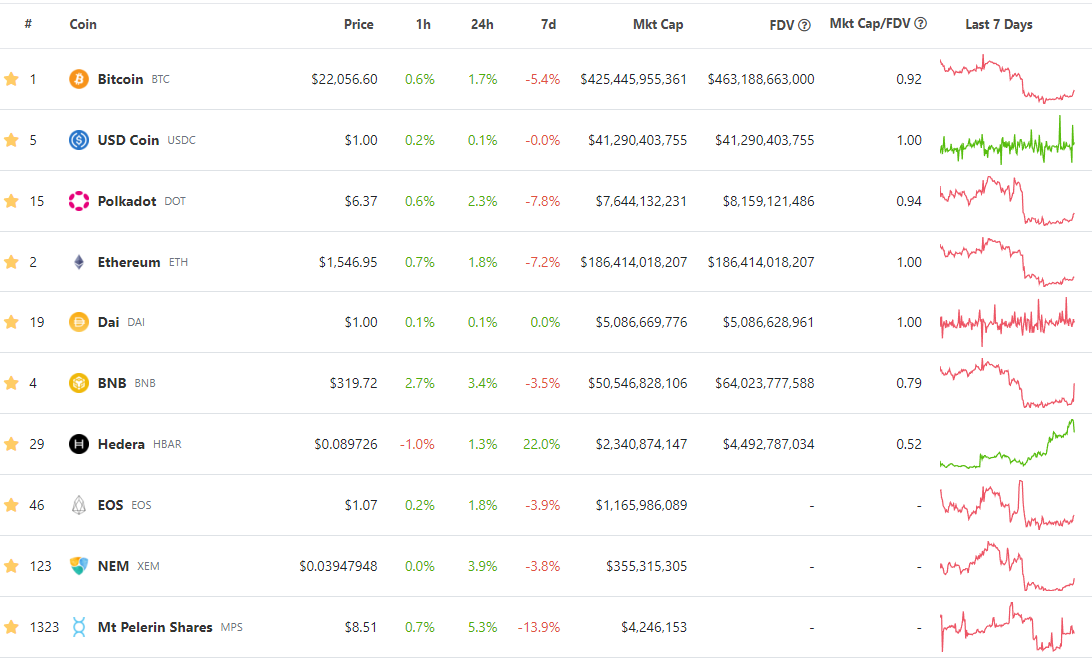Open the Mt Pelerin Shares page link

click(x=155, y=627)
